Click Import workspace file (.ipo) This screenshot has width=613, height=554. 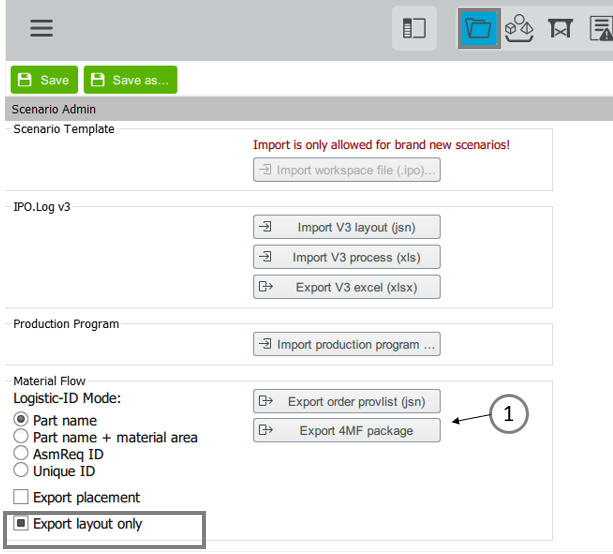pos(347,170)
